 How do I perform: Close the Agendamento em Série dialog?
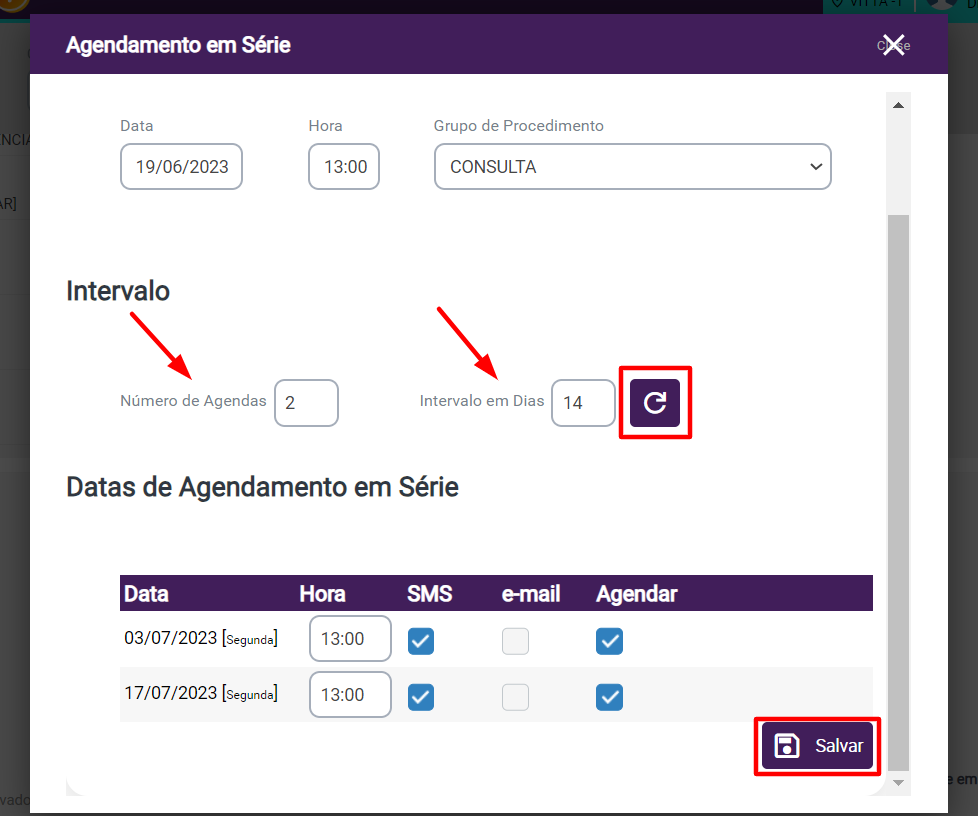point(893,45)
